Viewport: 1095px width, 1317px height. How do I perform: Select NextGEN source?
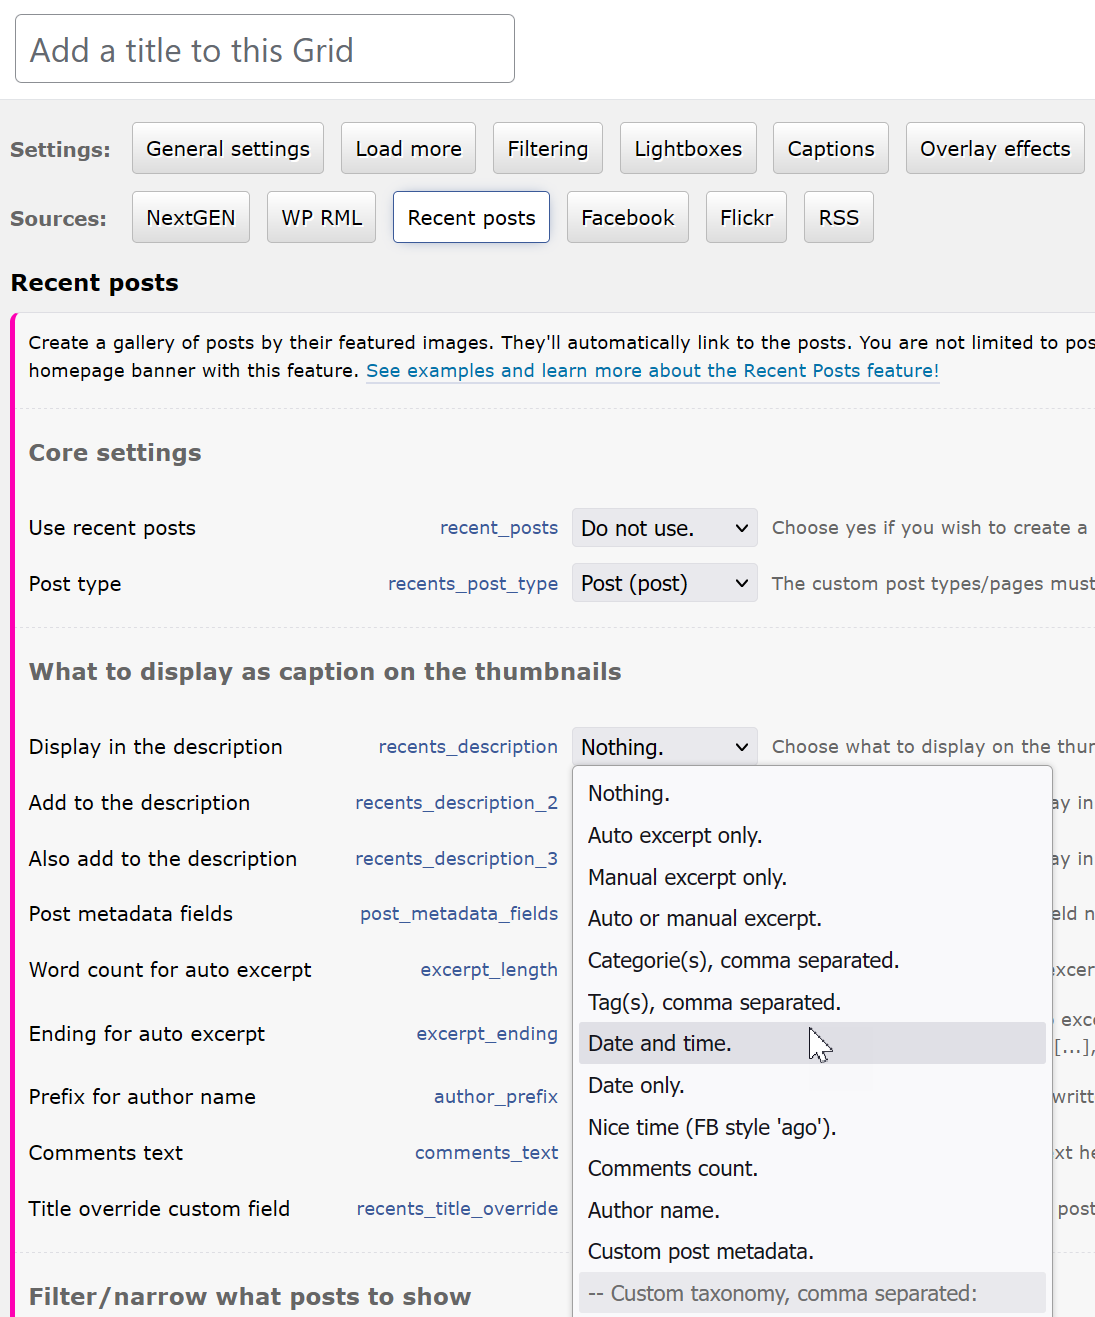[191, 218]
